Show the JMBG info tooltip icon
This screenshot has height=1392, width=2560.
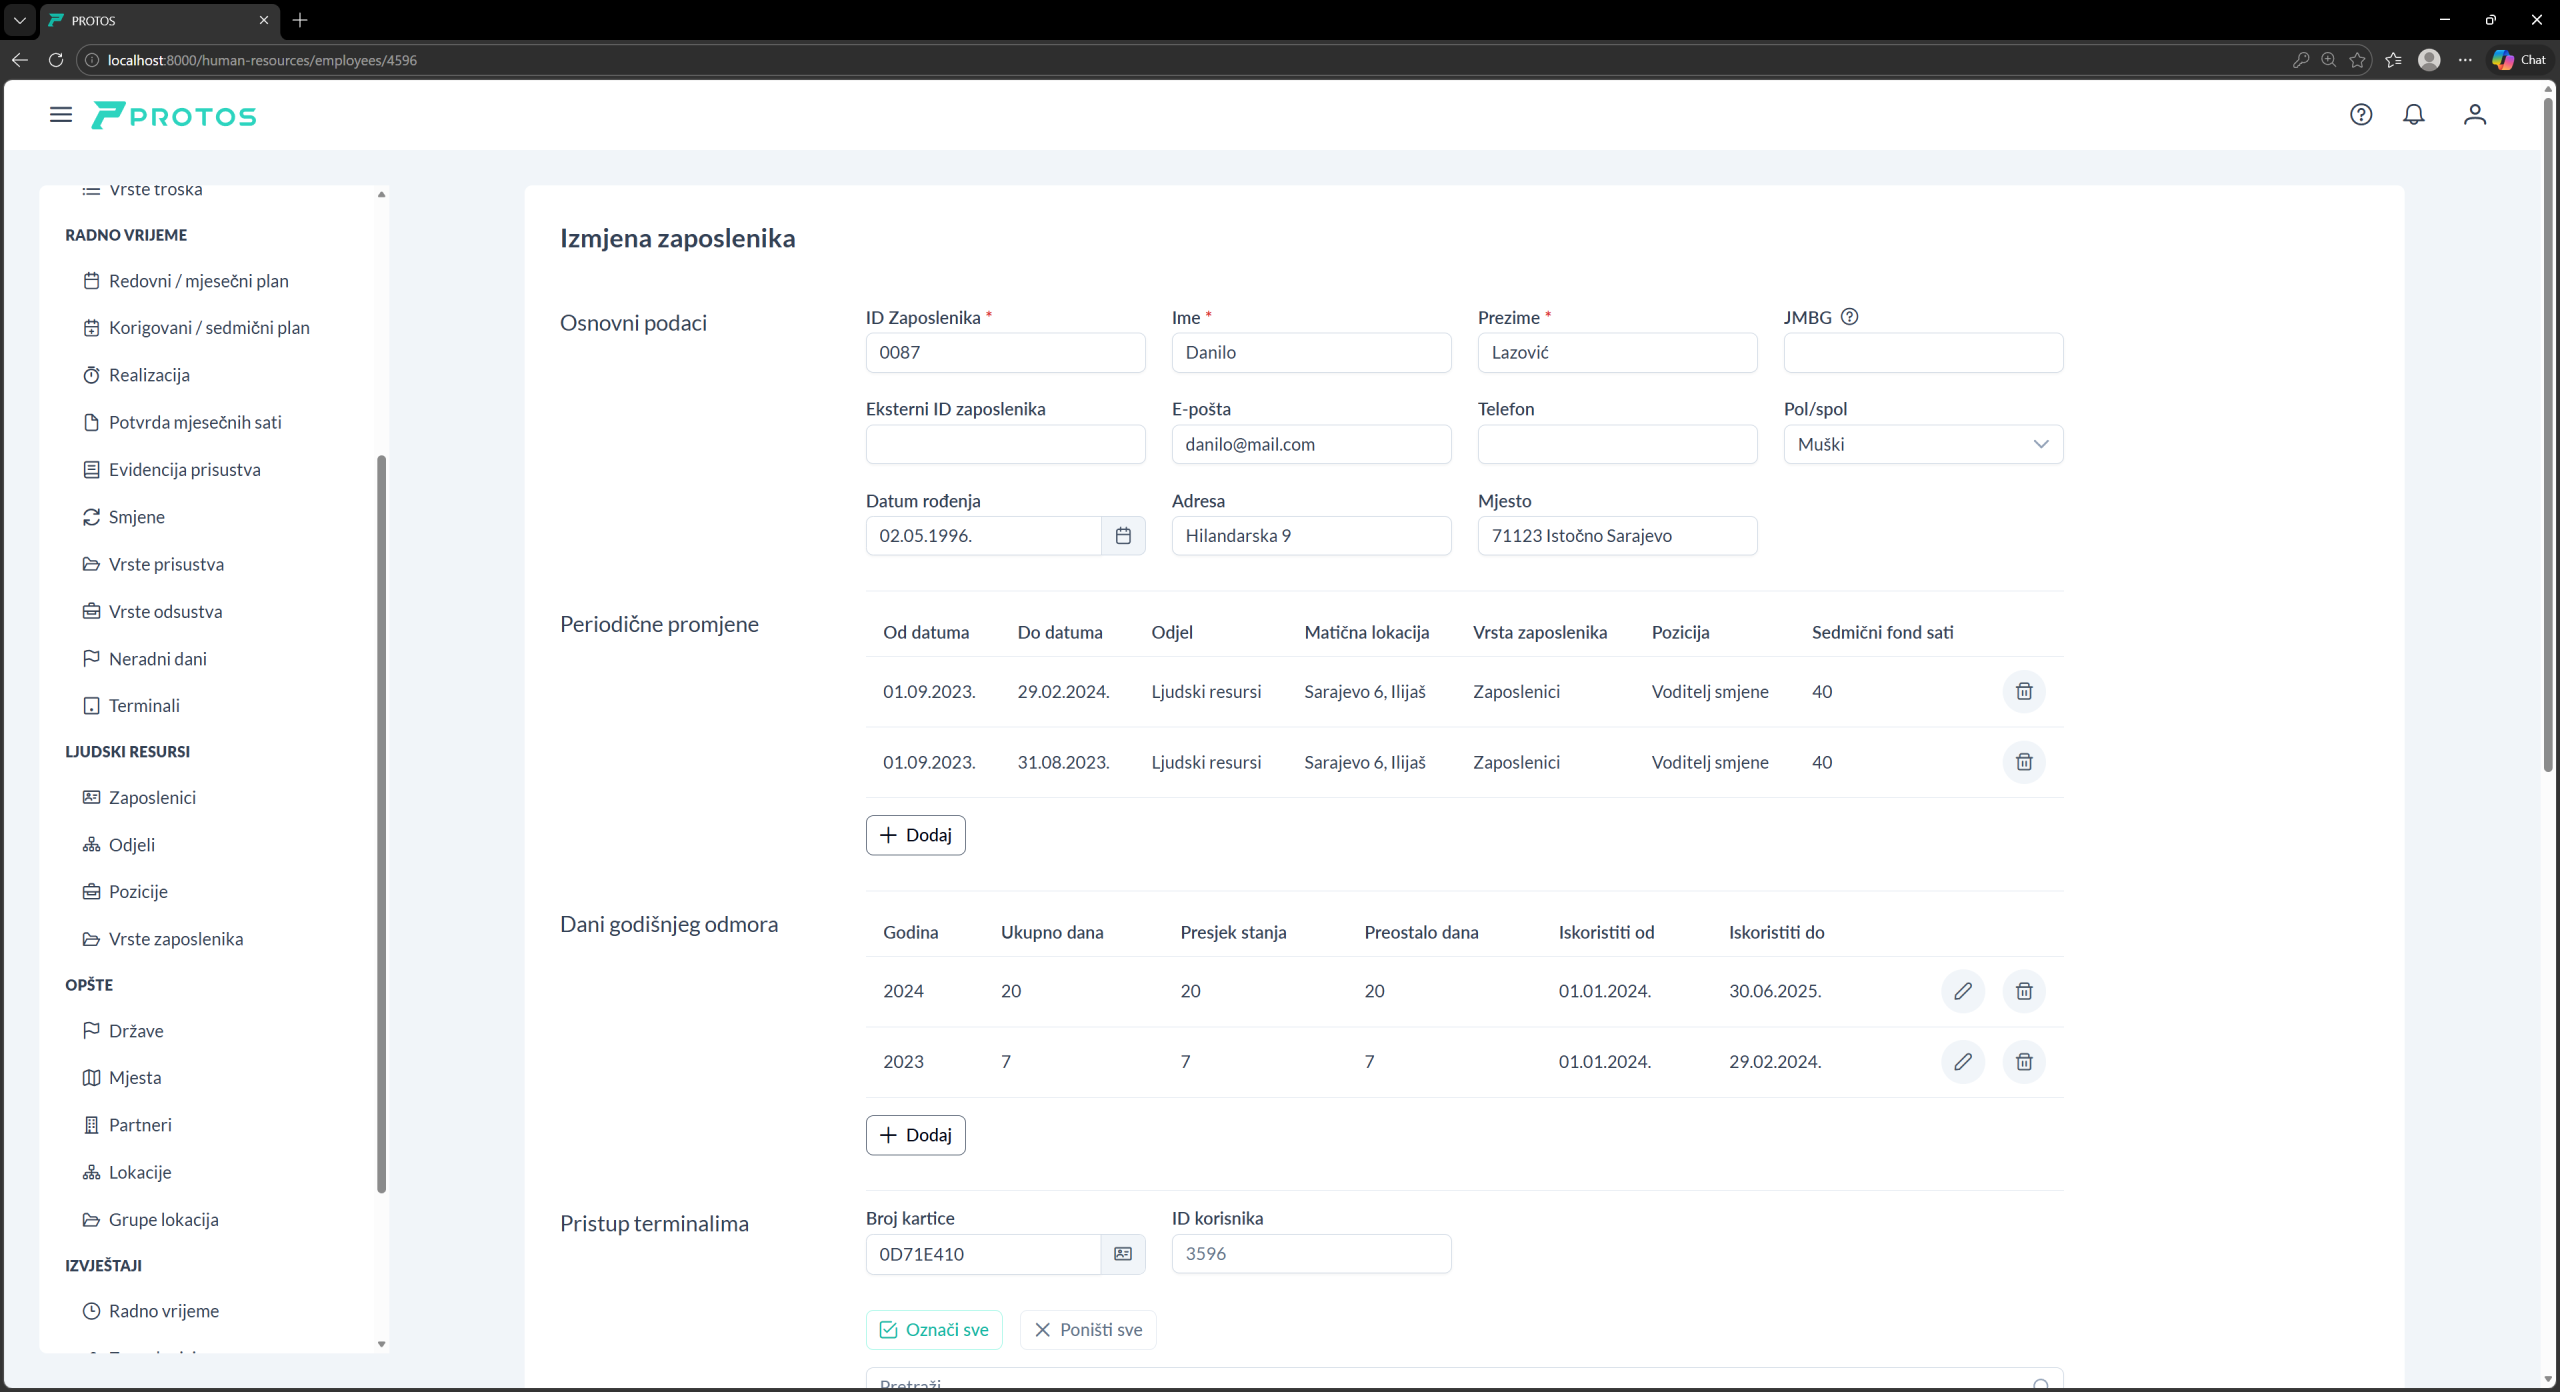click(1849, 317)
